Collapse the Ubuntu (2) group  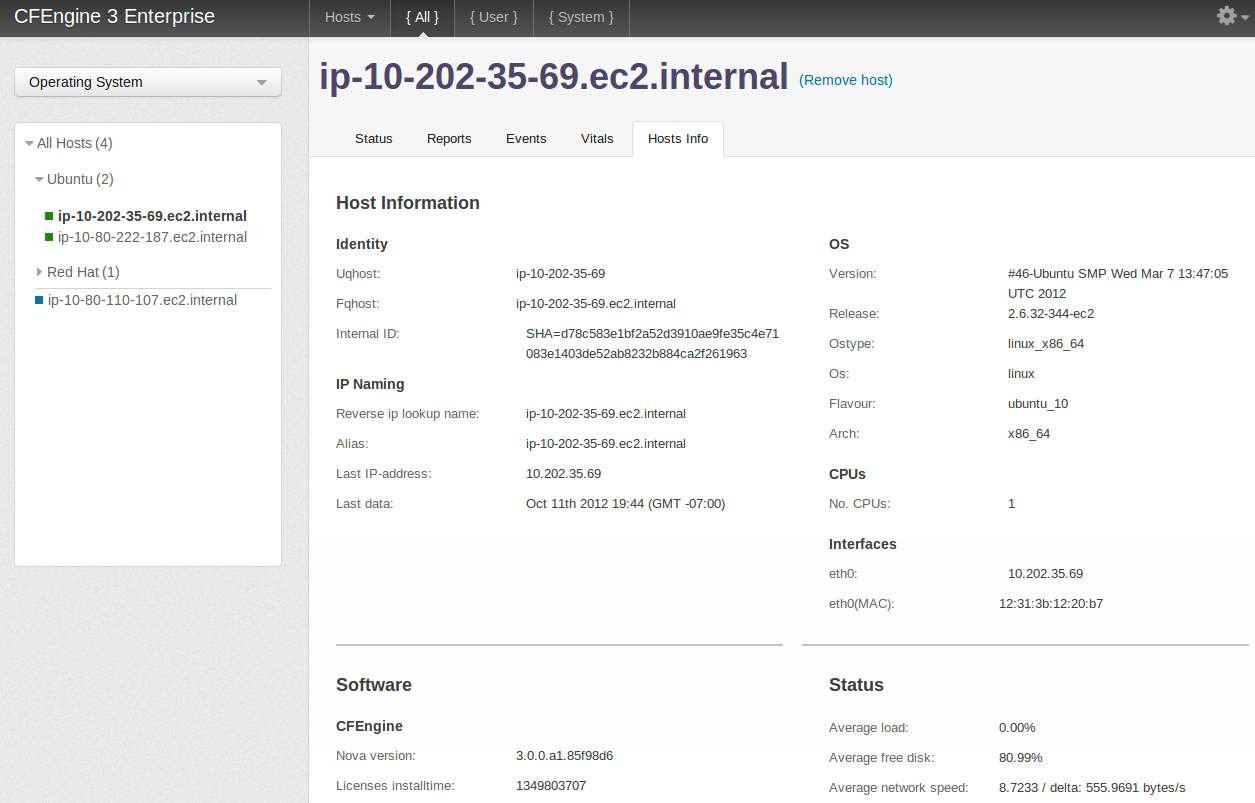[x=39, y=180]
